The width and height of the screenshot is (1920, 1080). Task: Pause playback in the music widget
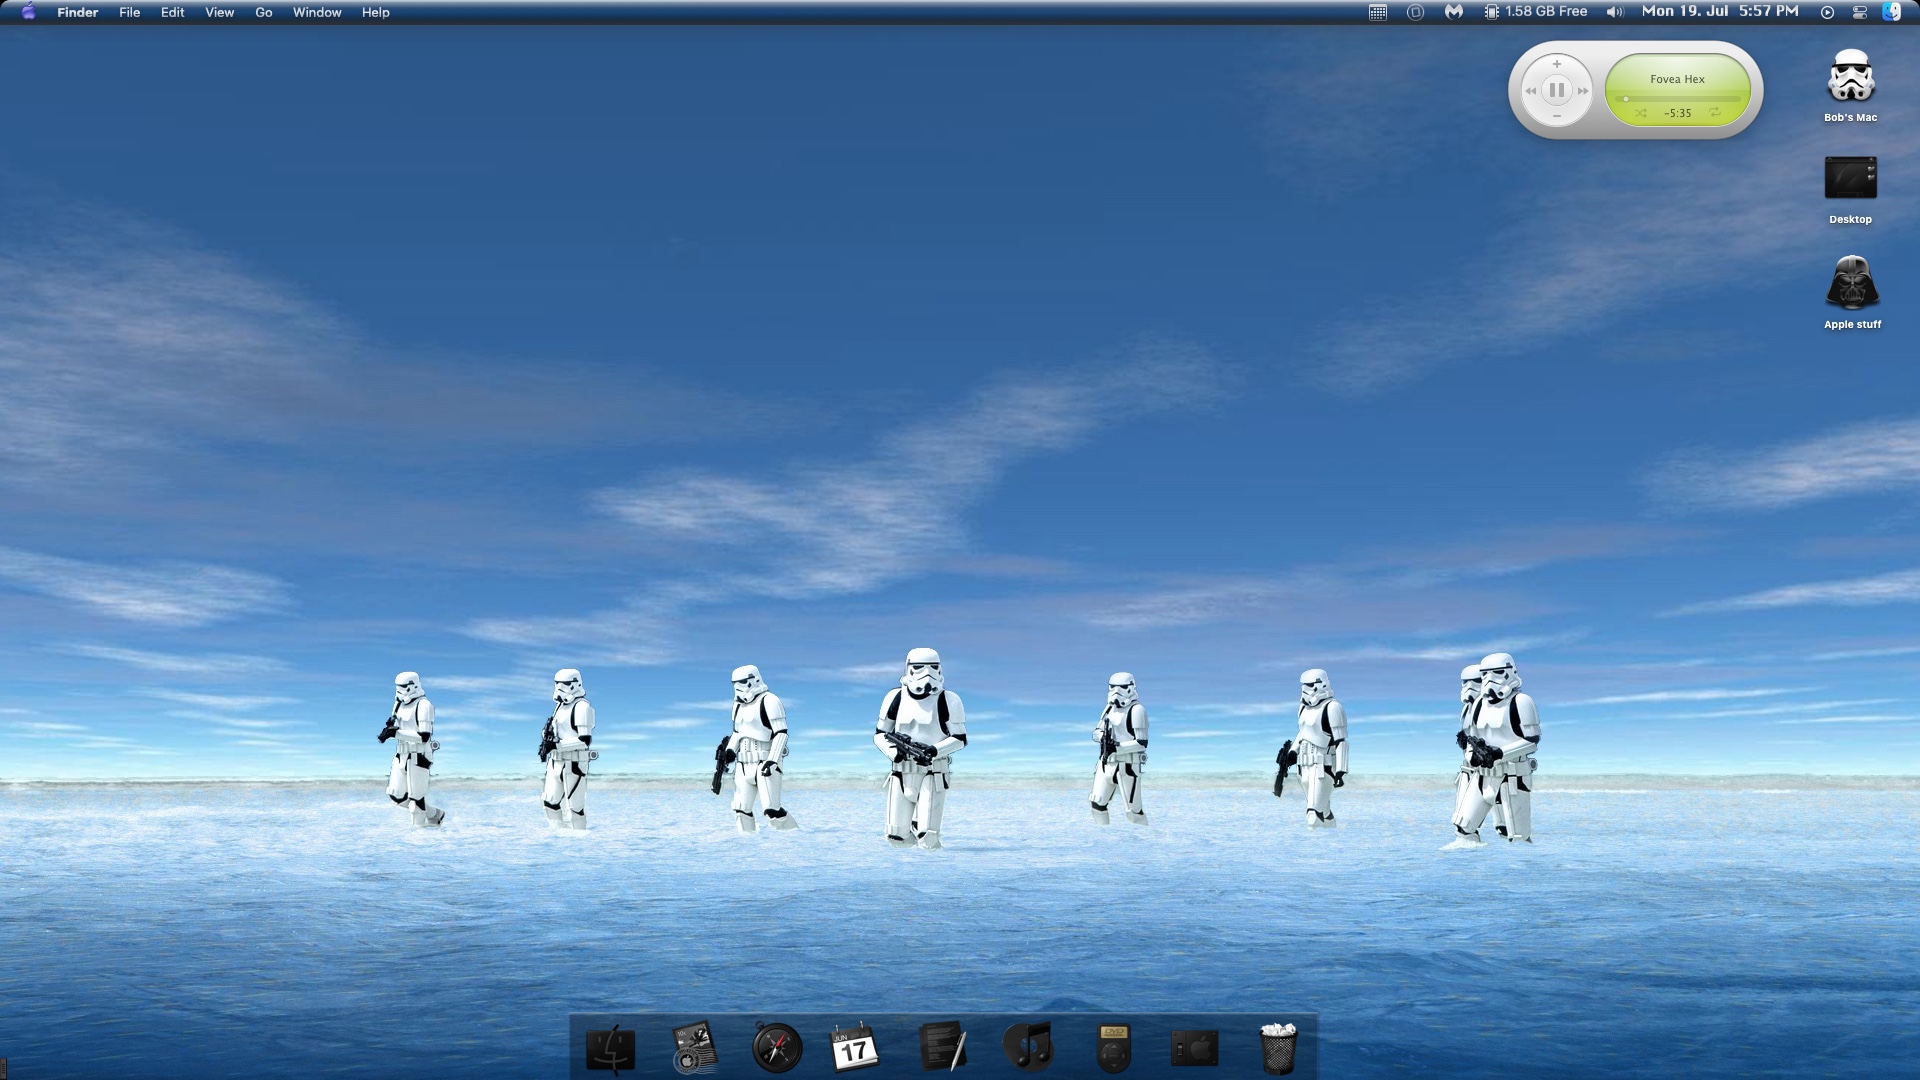[1556, 90]
